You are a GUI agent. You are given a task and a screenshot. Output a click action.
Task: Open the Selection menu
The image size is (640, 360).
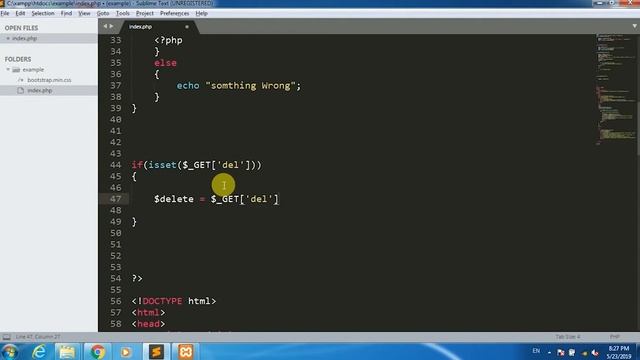point(43,13)
